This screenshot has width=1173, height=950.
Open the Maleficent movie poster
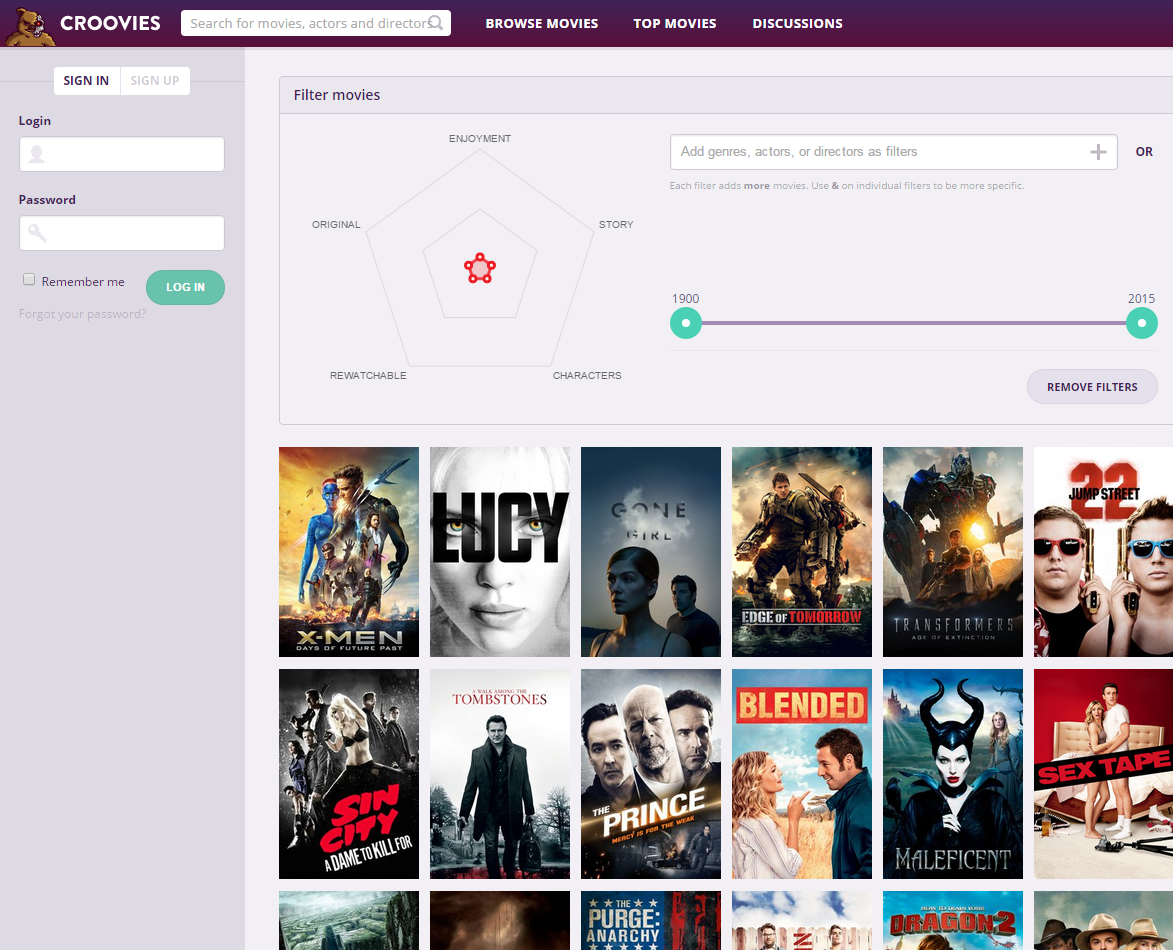pyautogui.click(x=953, y=774)
